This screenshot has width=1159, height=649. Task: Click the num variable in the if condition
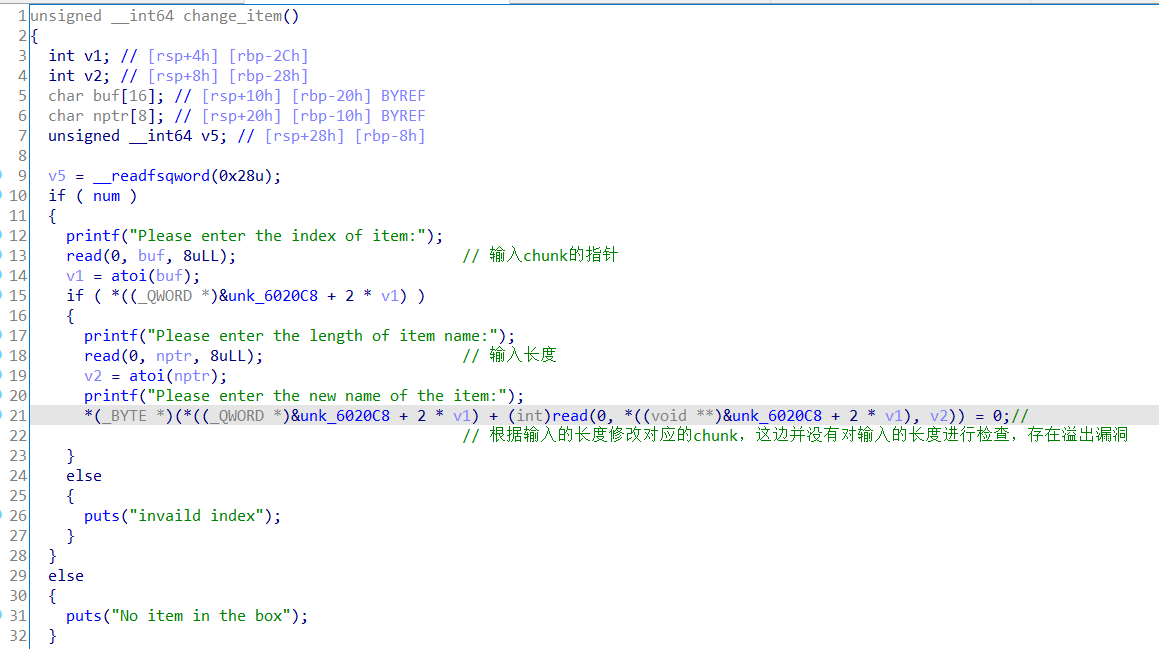coord(106,195)
